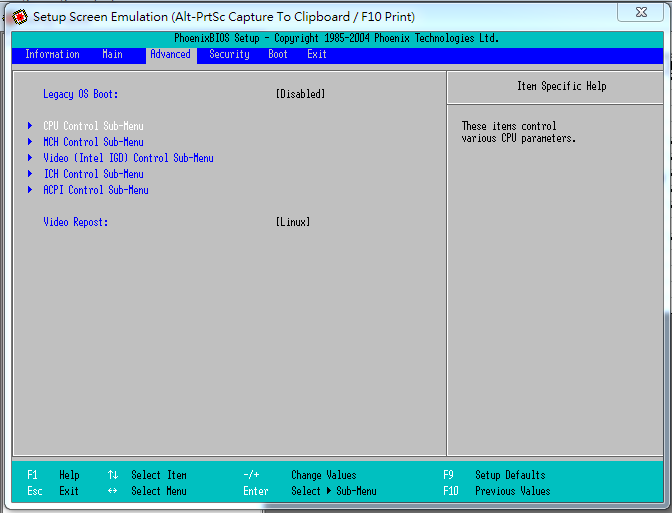Viewport: 672px width, 513px height.
Task: Click the Item Specific Help heading
Action: (x=561, y=86)
